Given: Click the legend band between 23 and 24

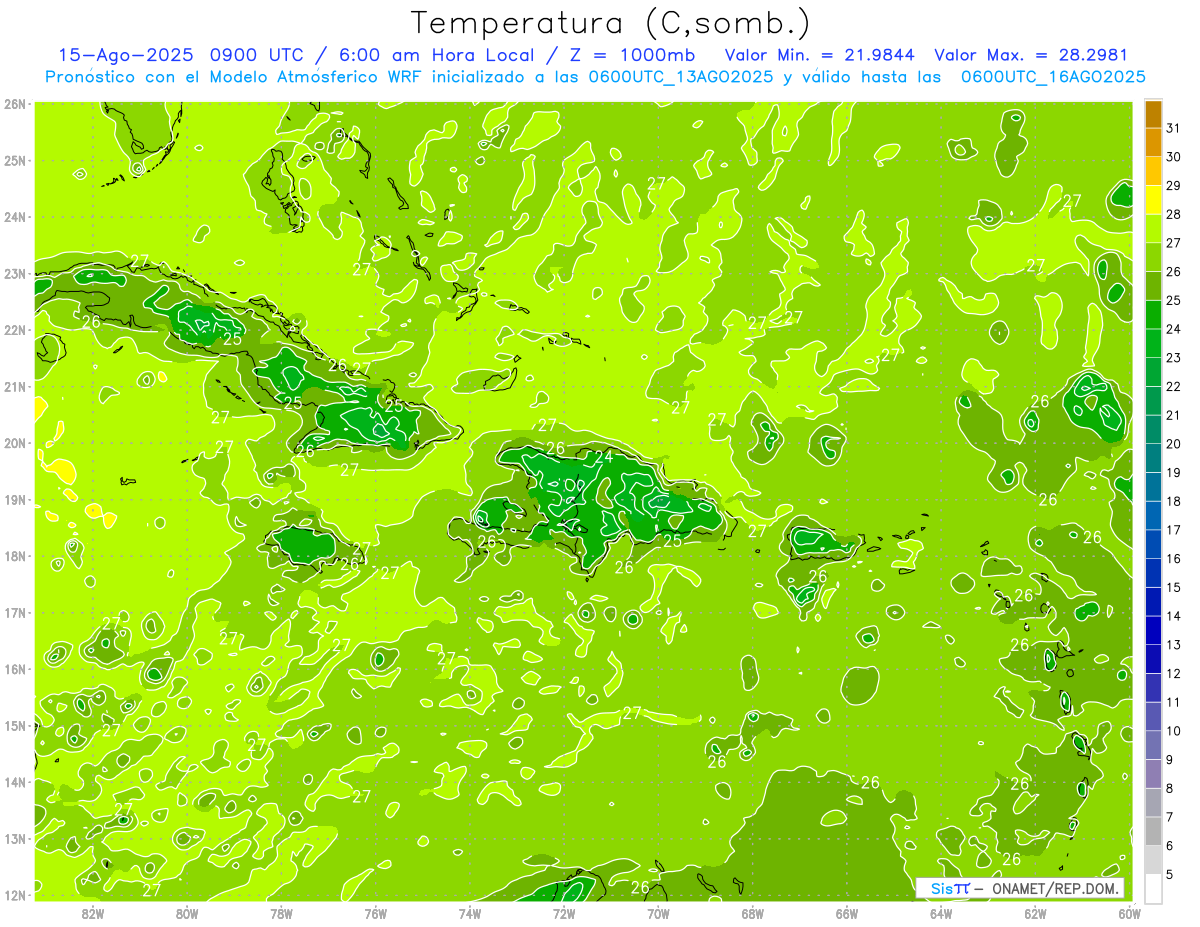Looking at the screenshot, I should pos(1153,343).
